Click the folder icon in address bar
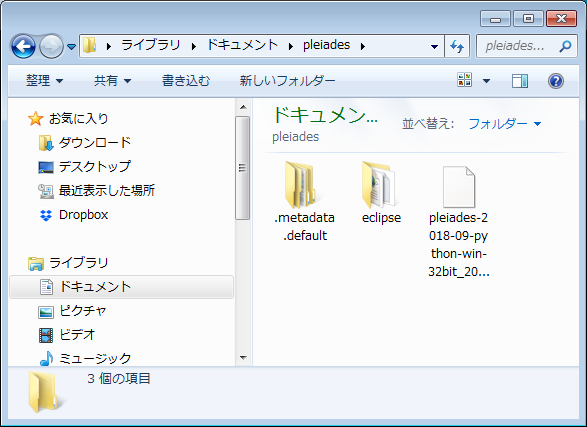587x427 pixels. [89, 45]
